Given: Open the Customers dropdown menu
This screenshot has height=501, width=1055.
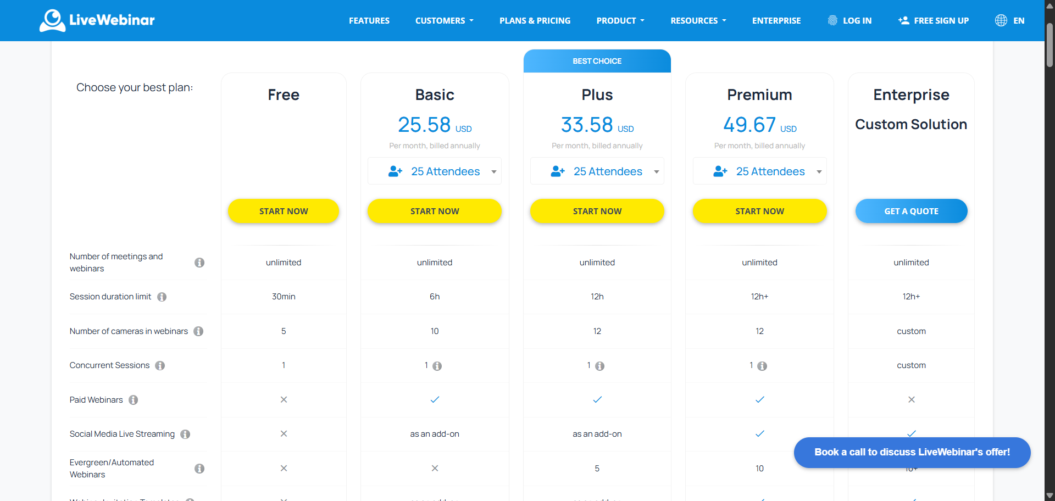Looking at the screenshot, I should tap(444, 20).
